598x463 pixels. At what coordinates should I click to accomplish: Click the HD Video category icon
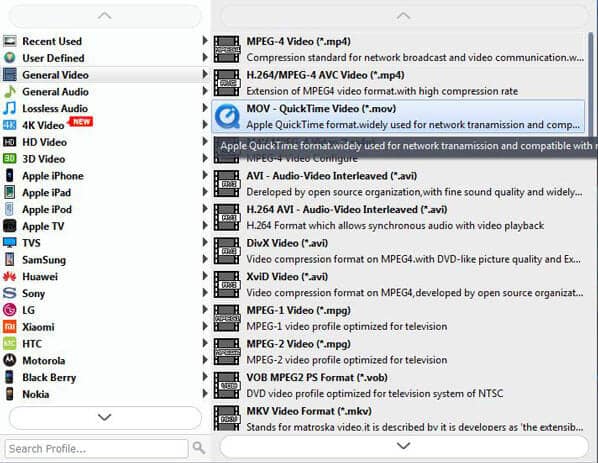point(10,142)
